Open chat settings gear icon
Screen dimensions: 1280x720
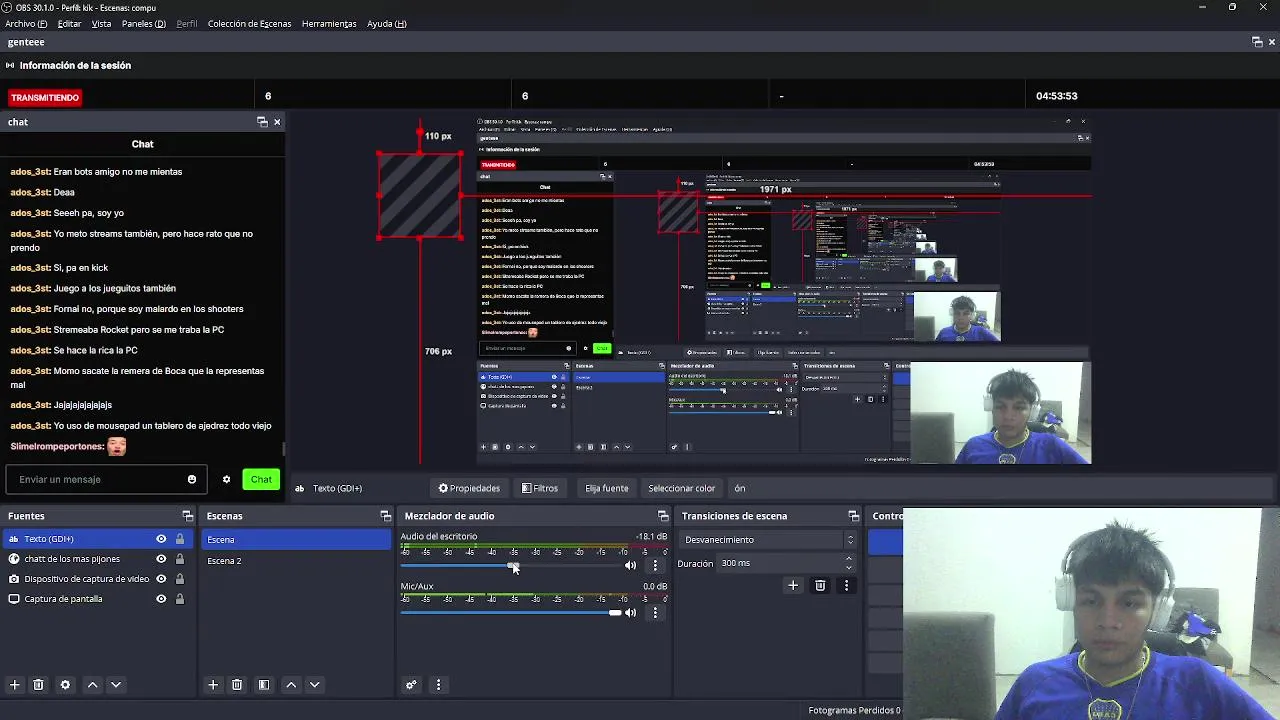coord(226,479)
